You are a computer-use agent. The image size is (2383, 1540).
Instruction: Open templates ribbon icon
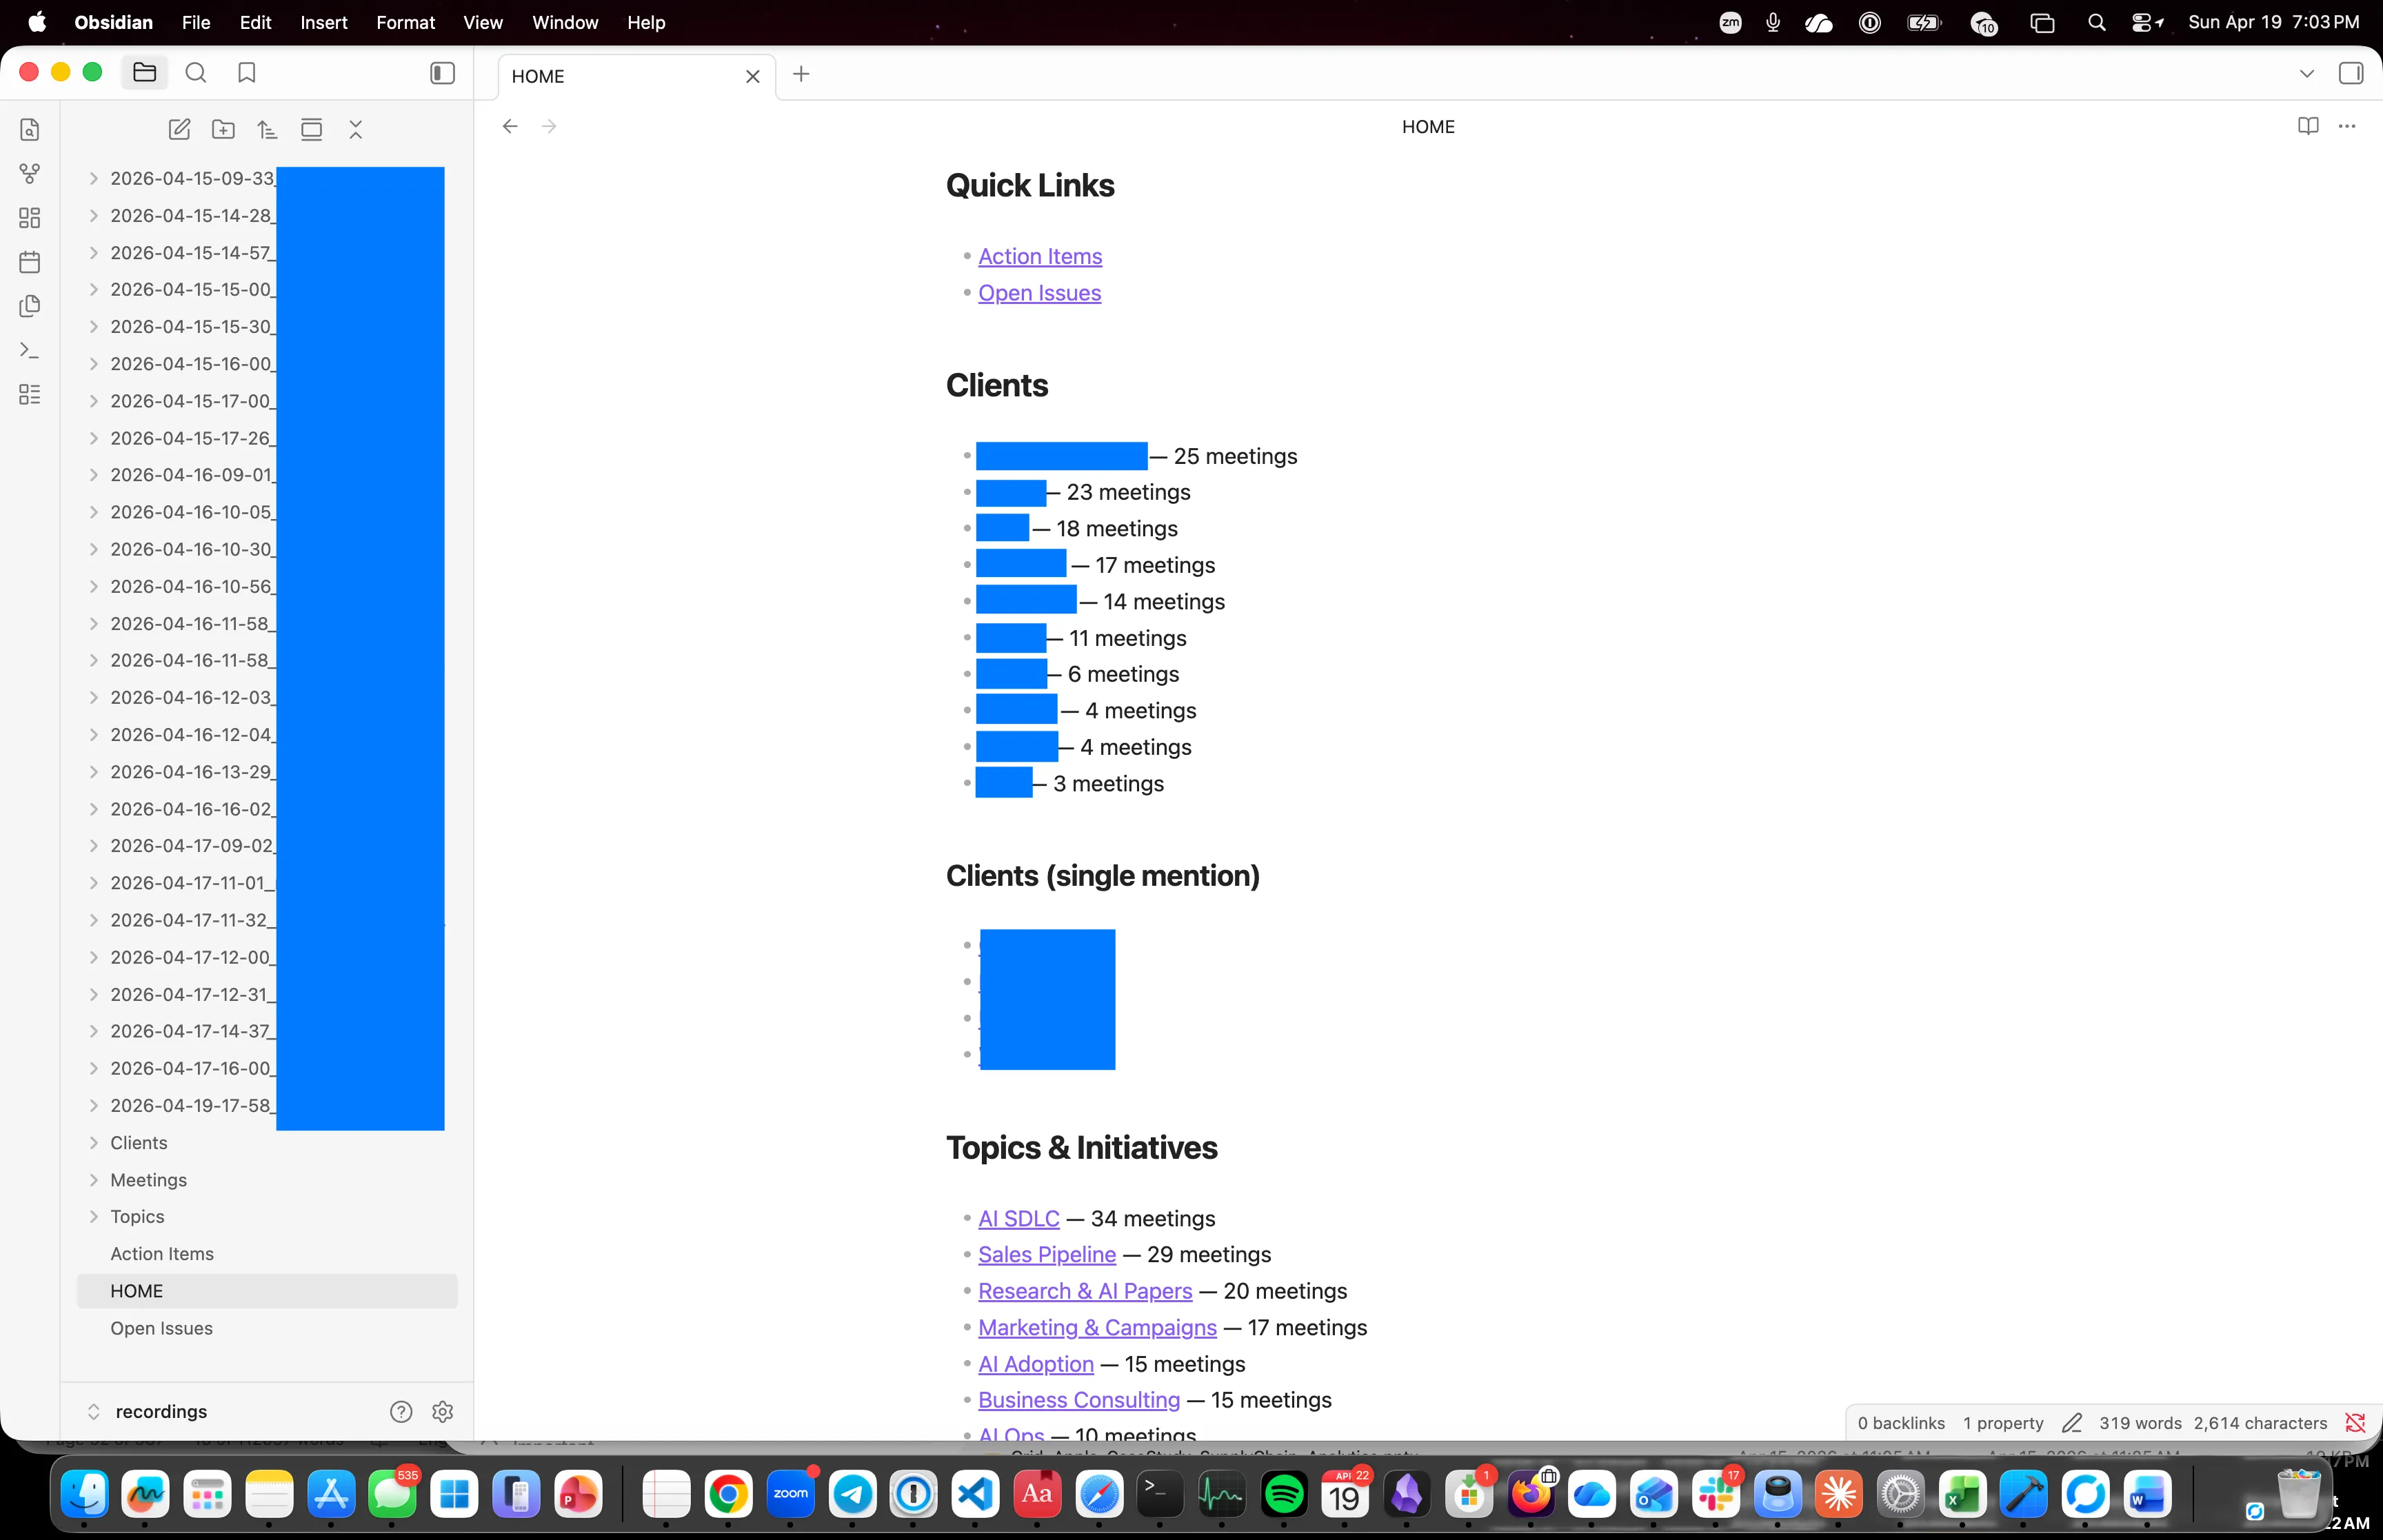[x=30, y=306]
